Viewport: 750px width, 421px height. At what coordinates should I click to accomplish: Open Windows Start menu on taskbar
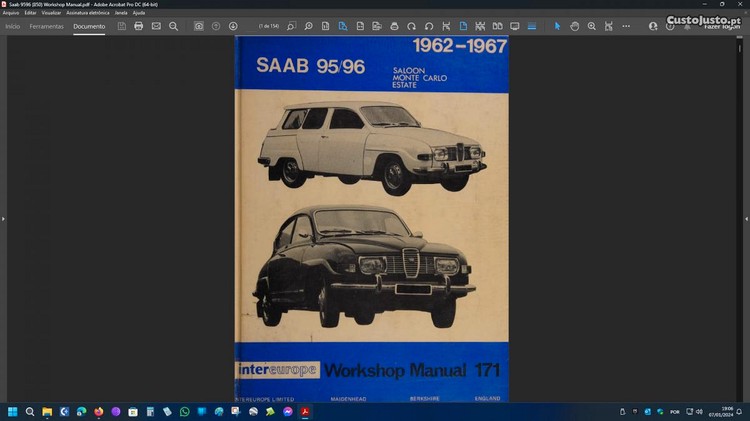click(x=13, y=411)
